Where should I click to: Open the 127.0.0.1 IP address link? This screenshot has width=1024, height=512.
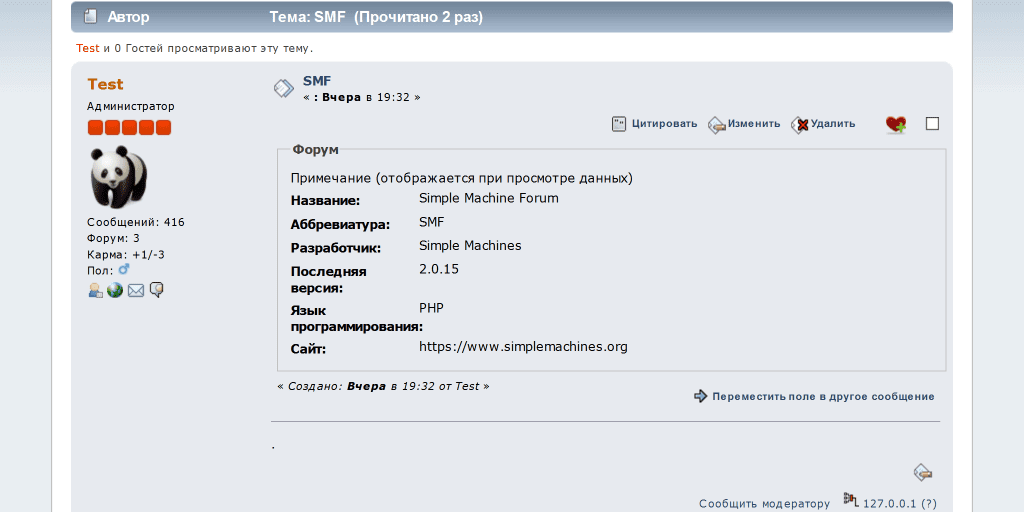coord(889,504)
